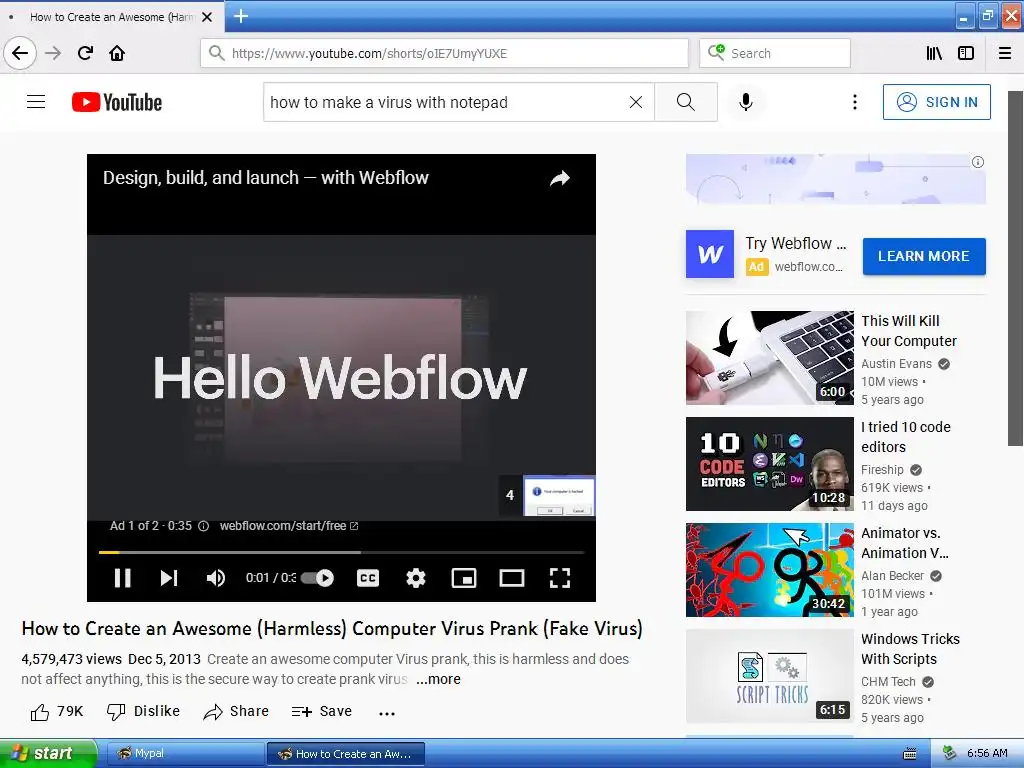1024x768 pixels.
Task: Click the Dislike button
Action: coord(143,712)
